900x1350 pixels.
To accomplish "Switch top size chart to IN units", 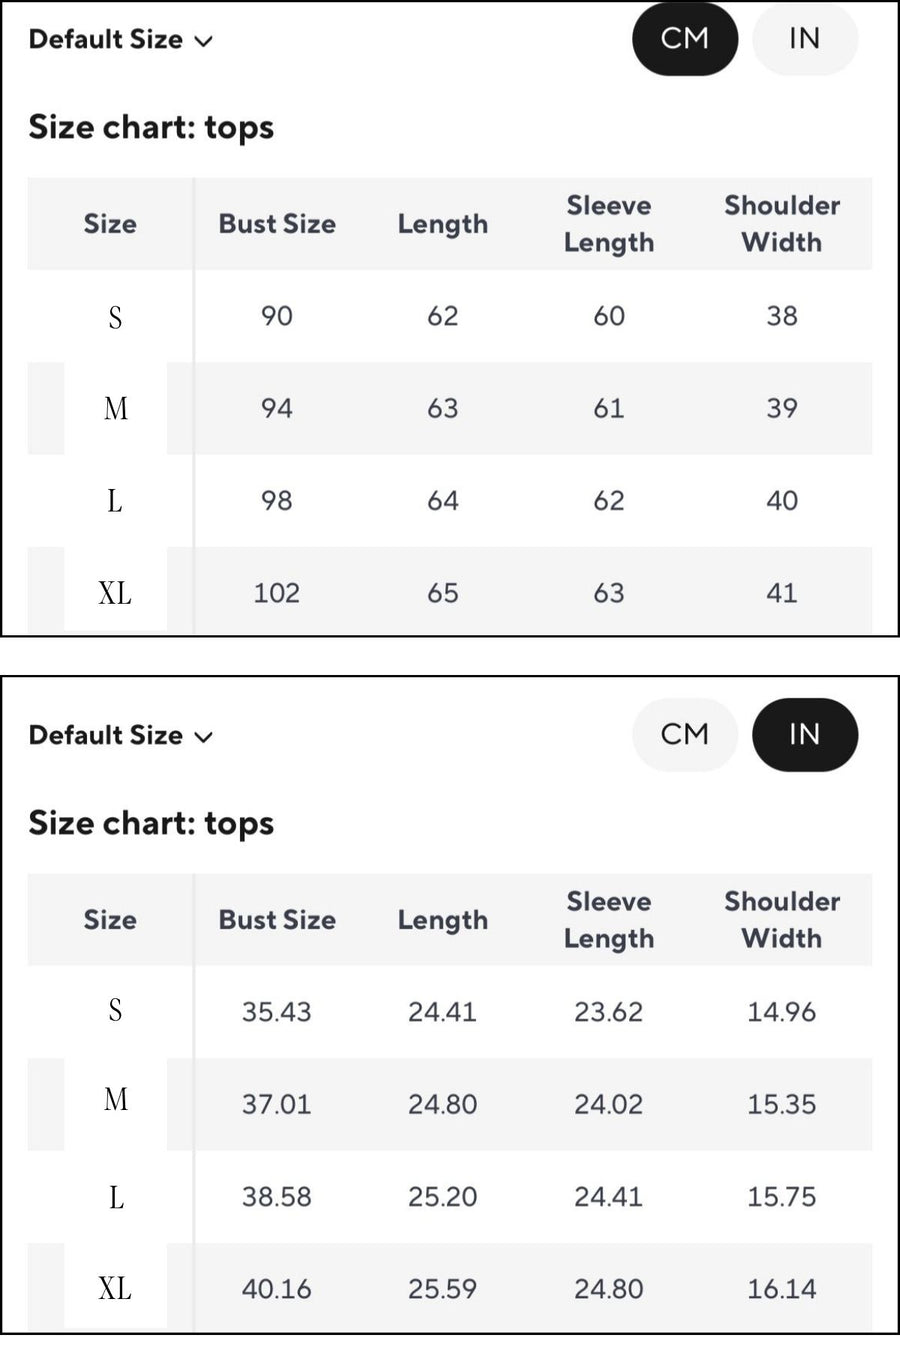I will tap(805, 39).
